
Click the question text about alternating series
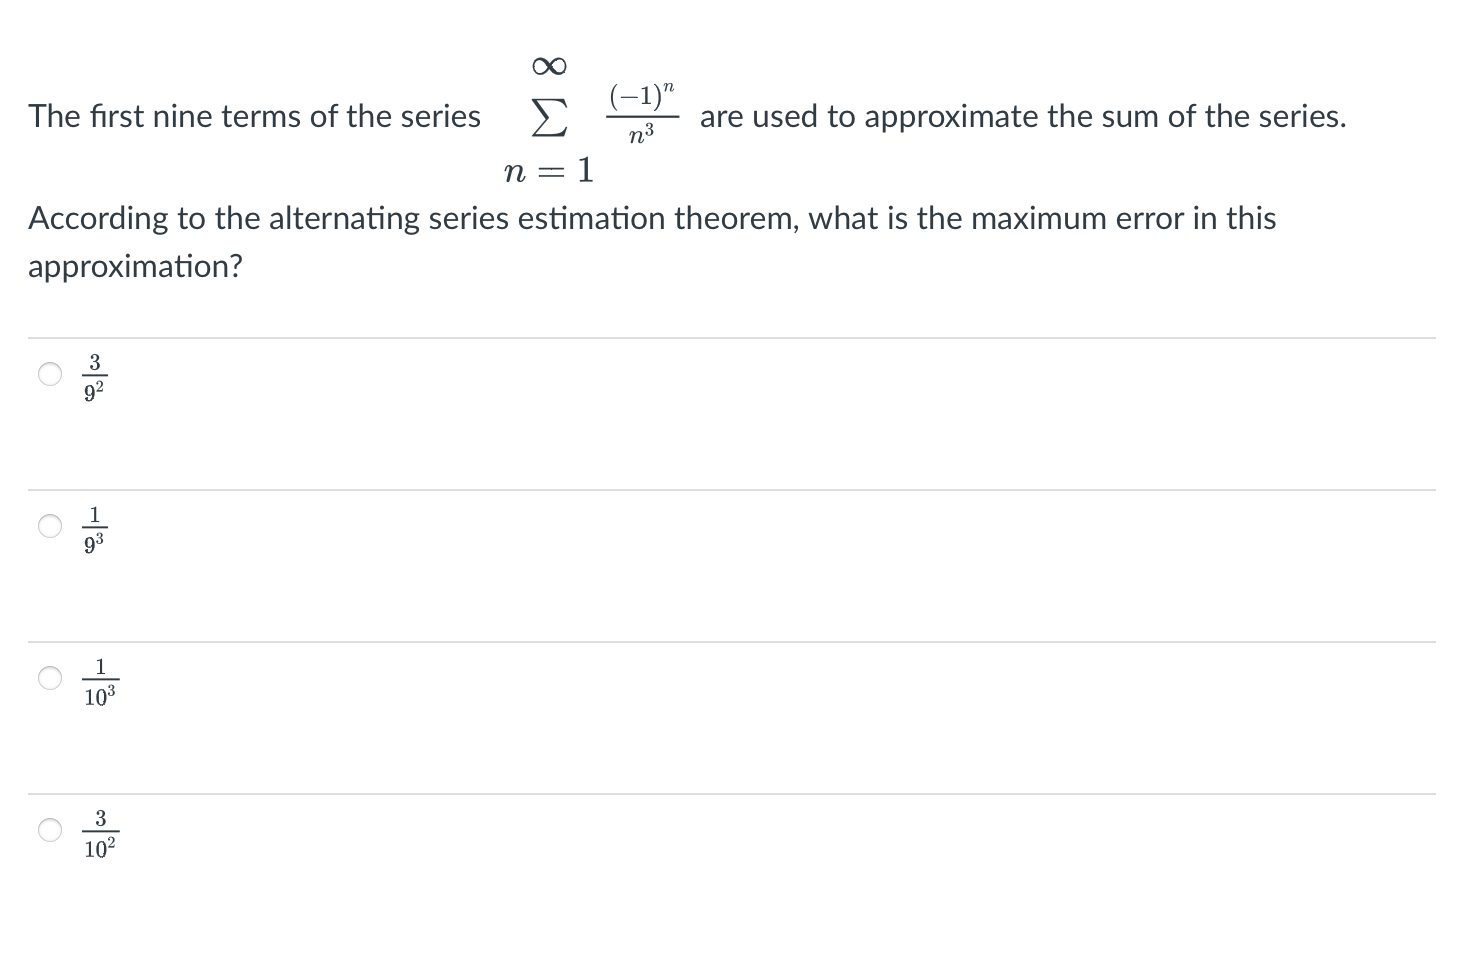click(x=650, y=218)
